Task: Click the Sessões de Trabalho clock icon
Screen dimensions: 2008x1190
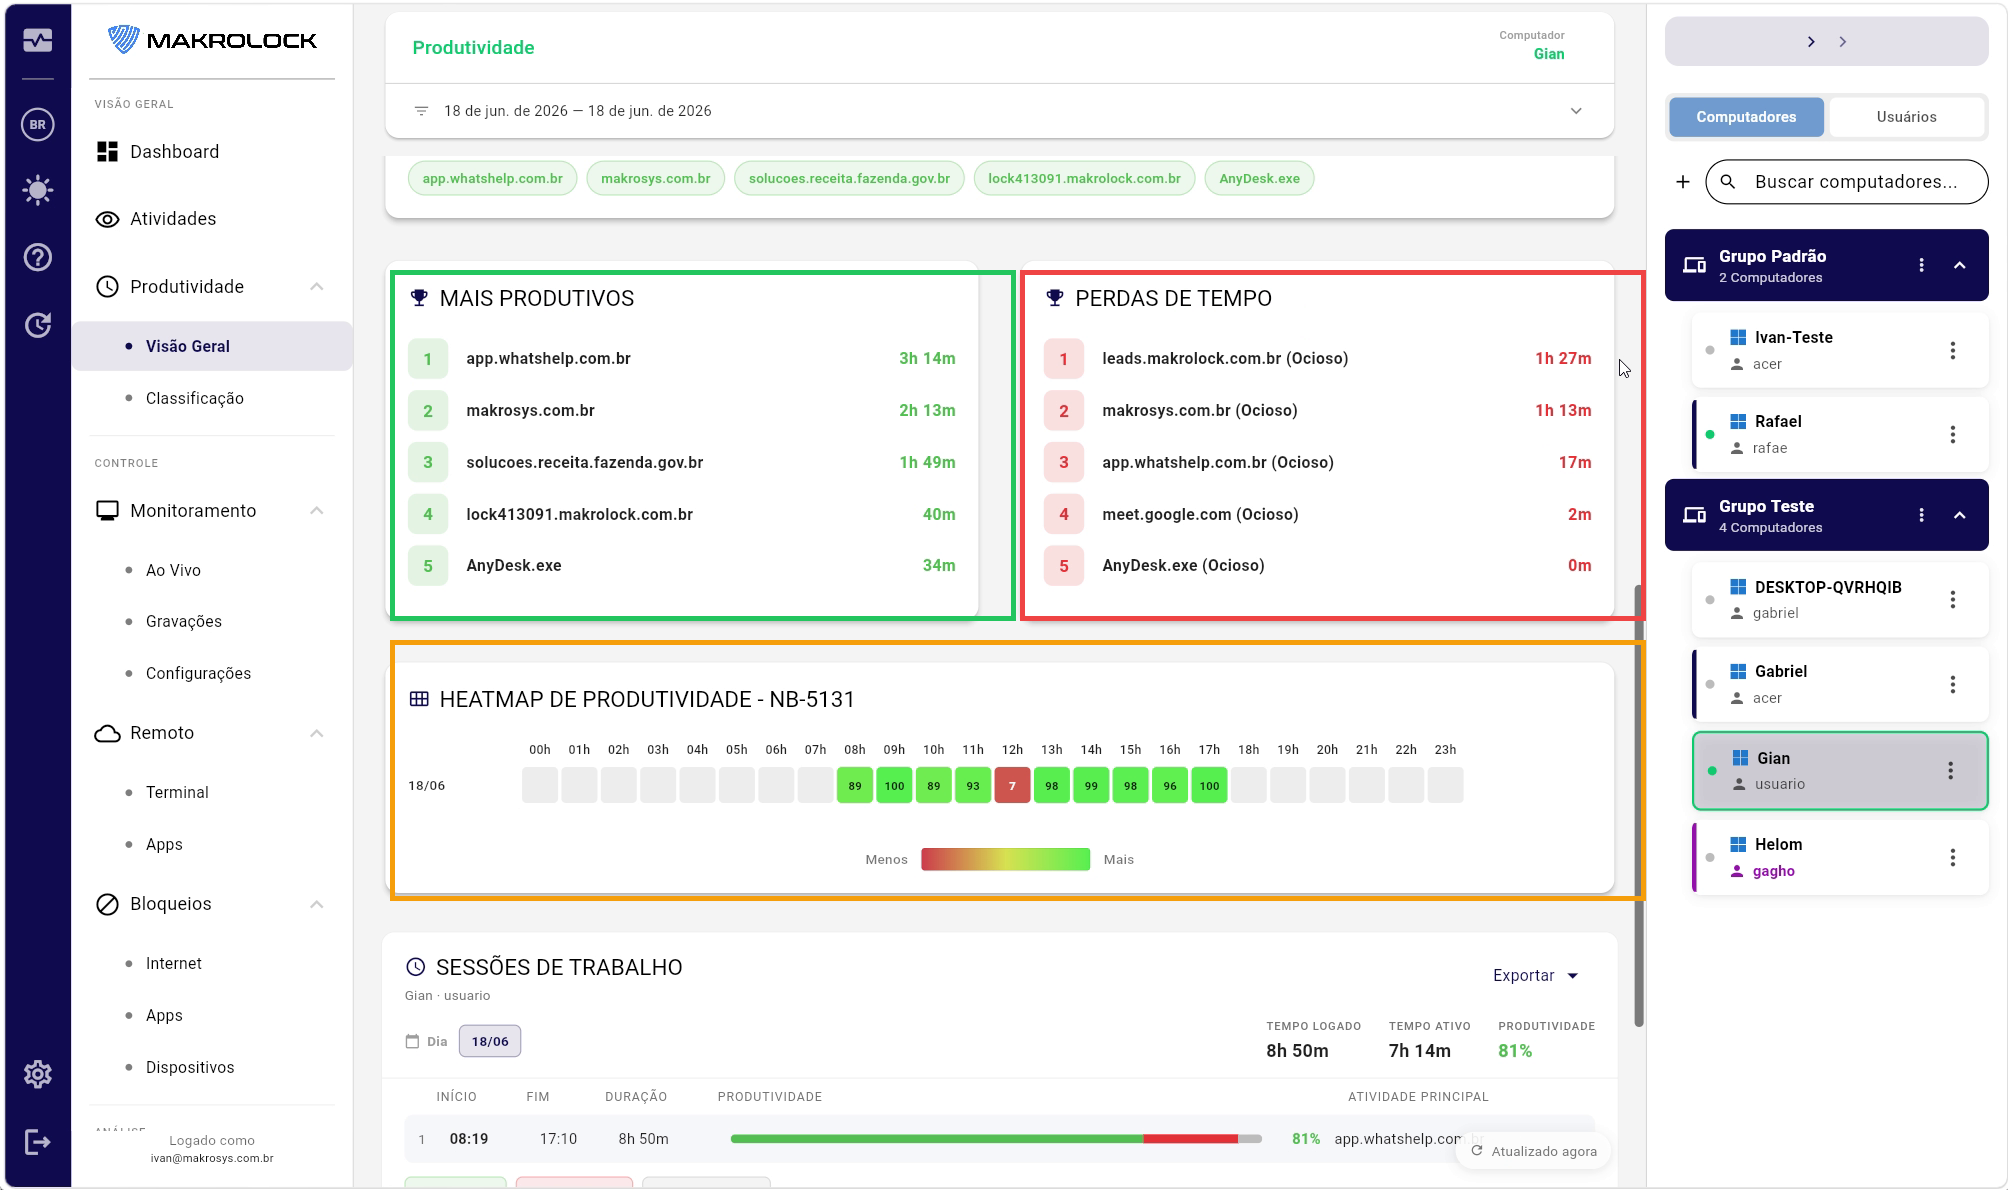Action: (415, 967)
